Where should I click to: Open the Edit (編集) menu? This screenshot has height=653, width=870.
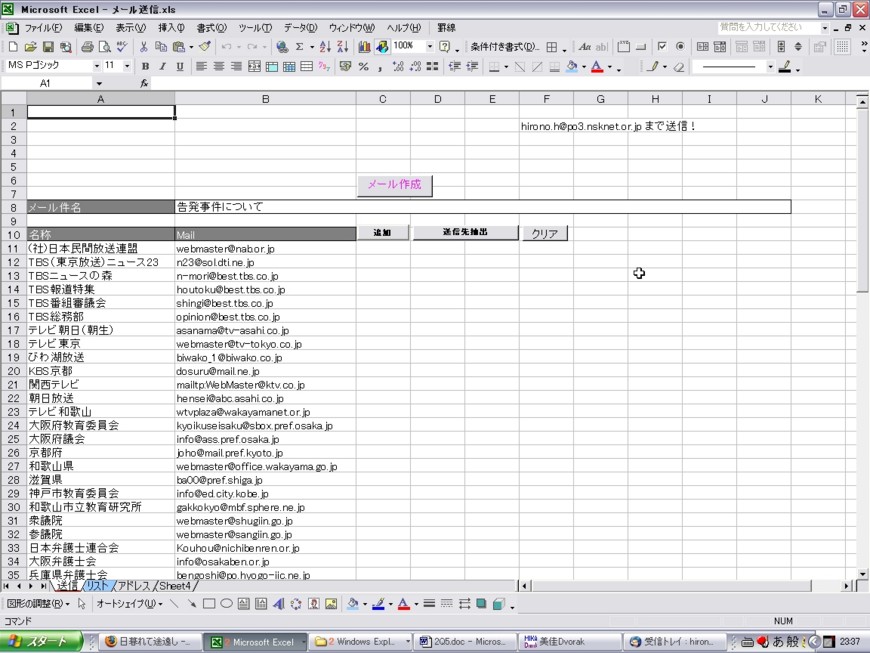pos(88,28)
